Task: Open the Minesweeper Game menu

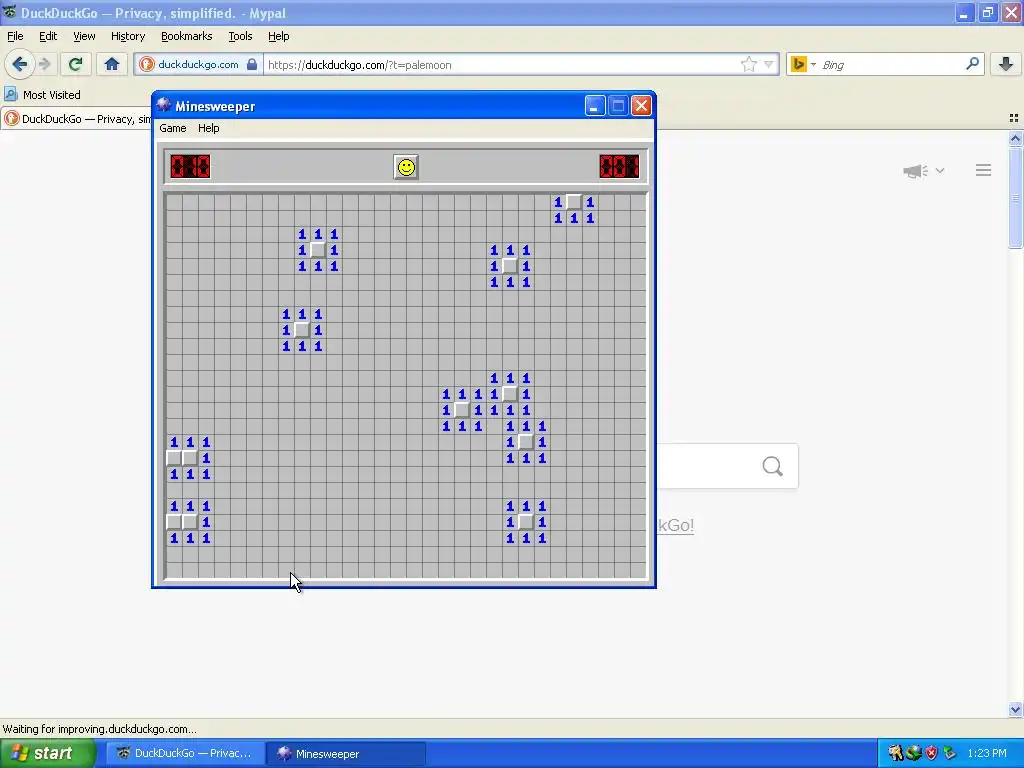Action: 172,128
